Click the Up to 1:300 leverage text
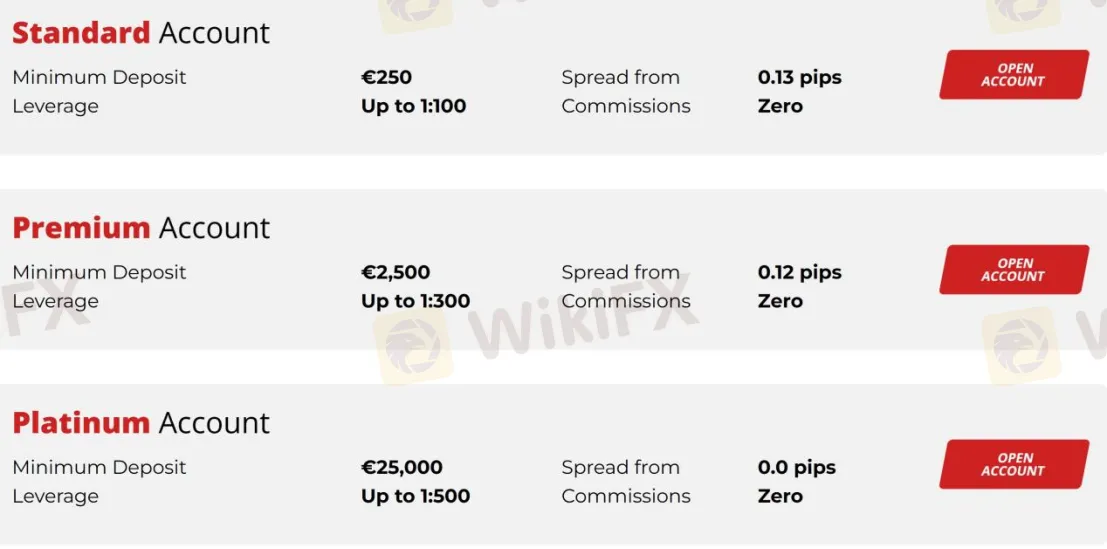This screenshot has height=549, width=1107. point(415,301)
